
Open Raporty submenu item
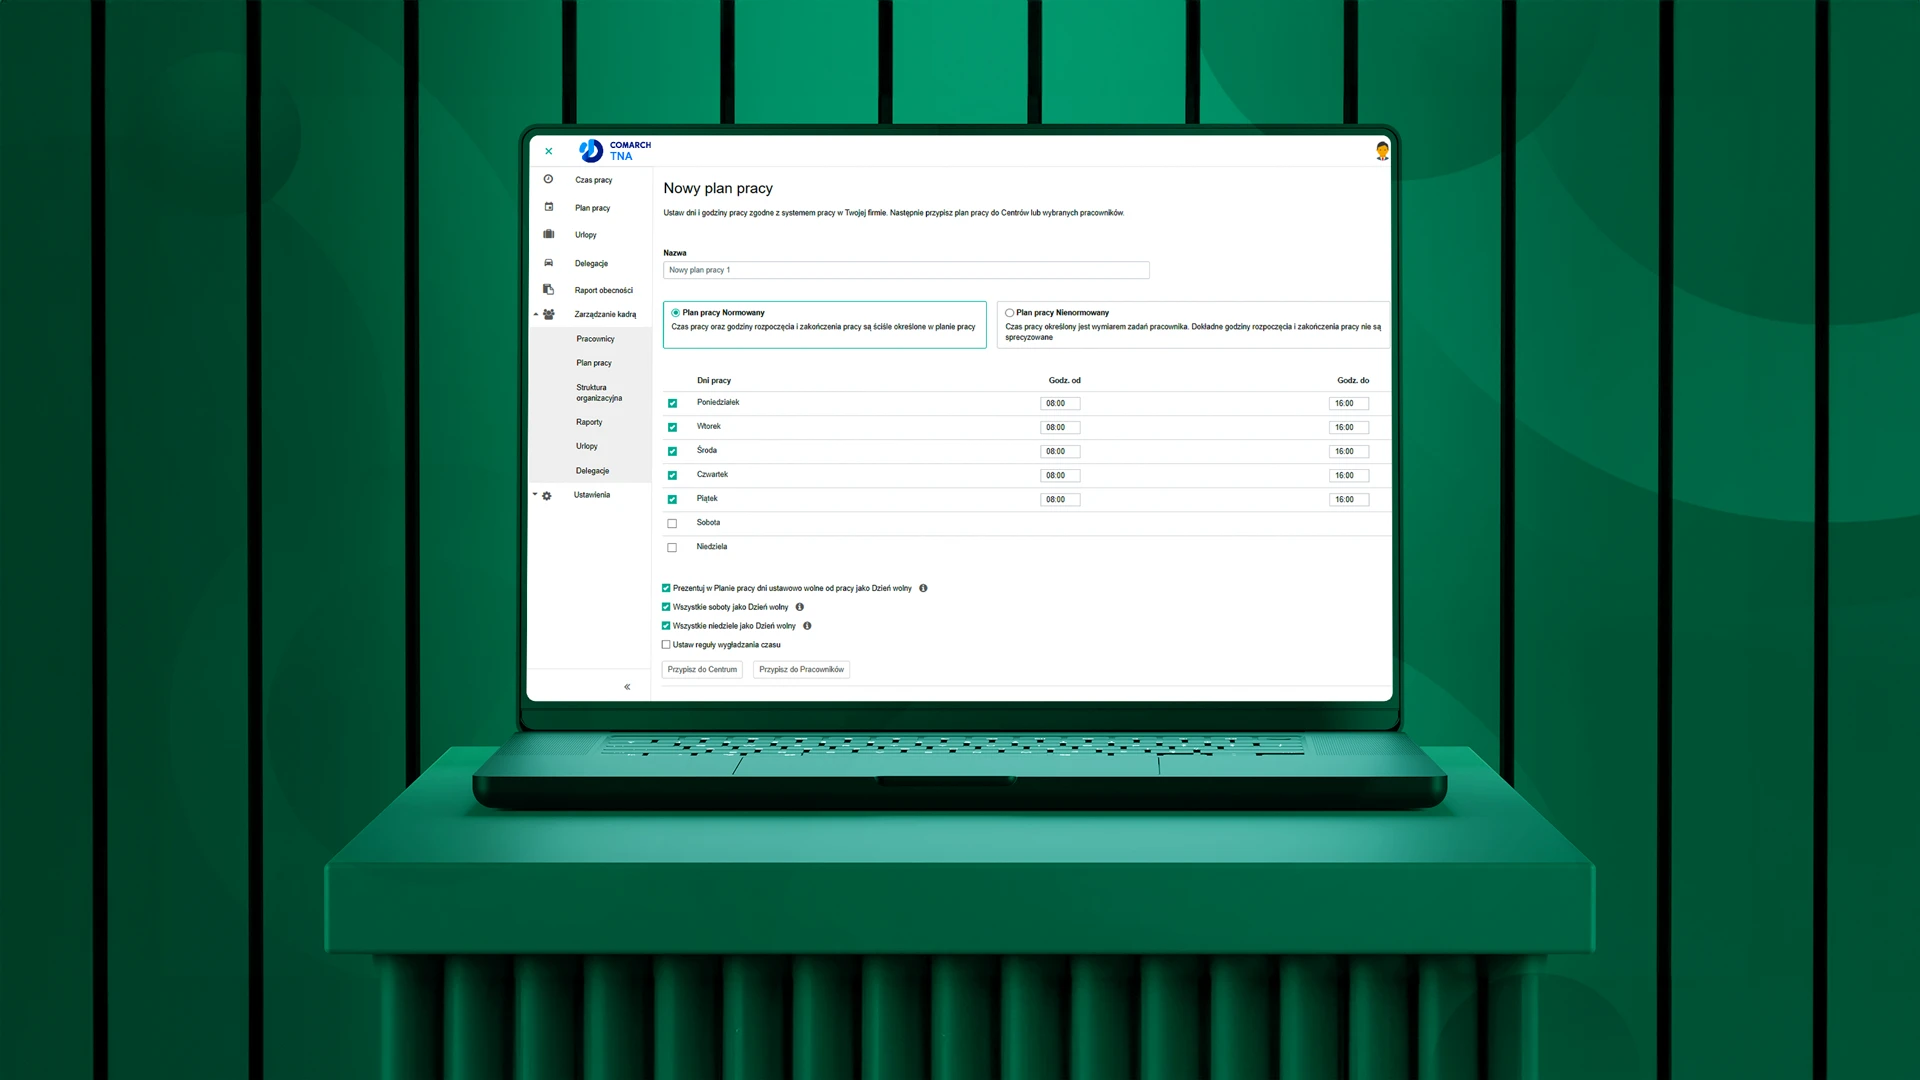tap(589, 422)
